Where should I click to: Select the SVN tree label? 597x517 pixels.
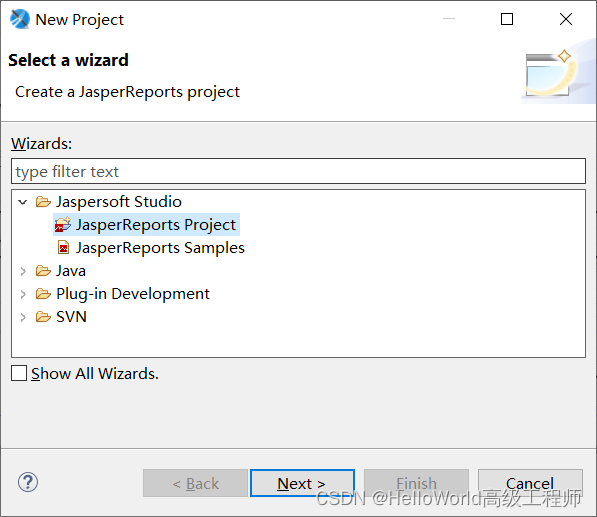[71, 317]
